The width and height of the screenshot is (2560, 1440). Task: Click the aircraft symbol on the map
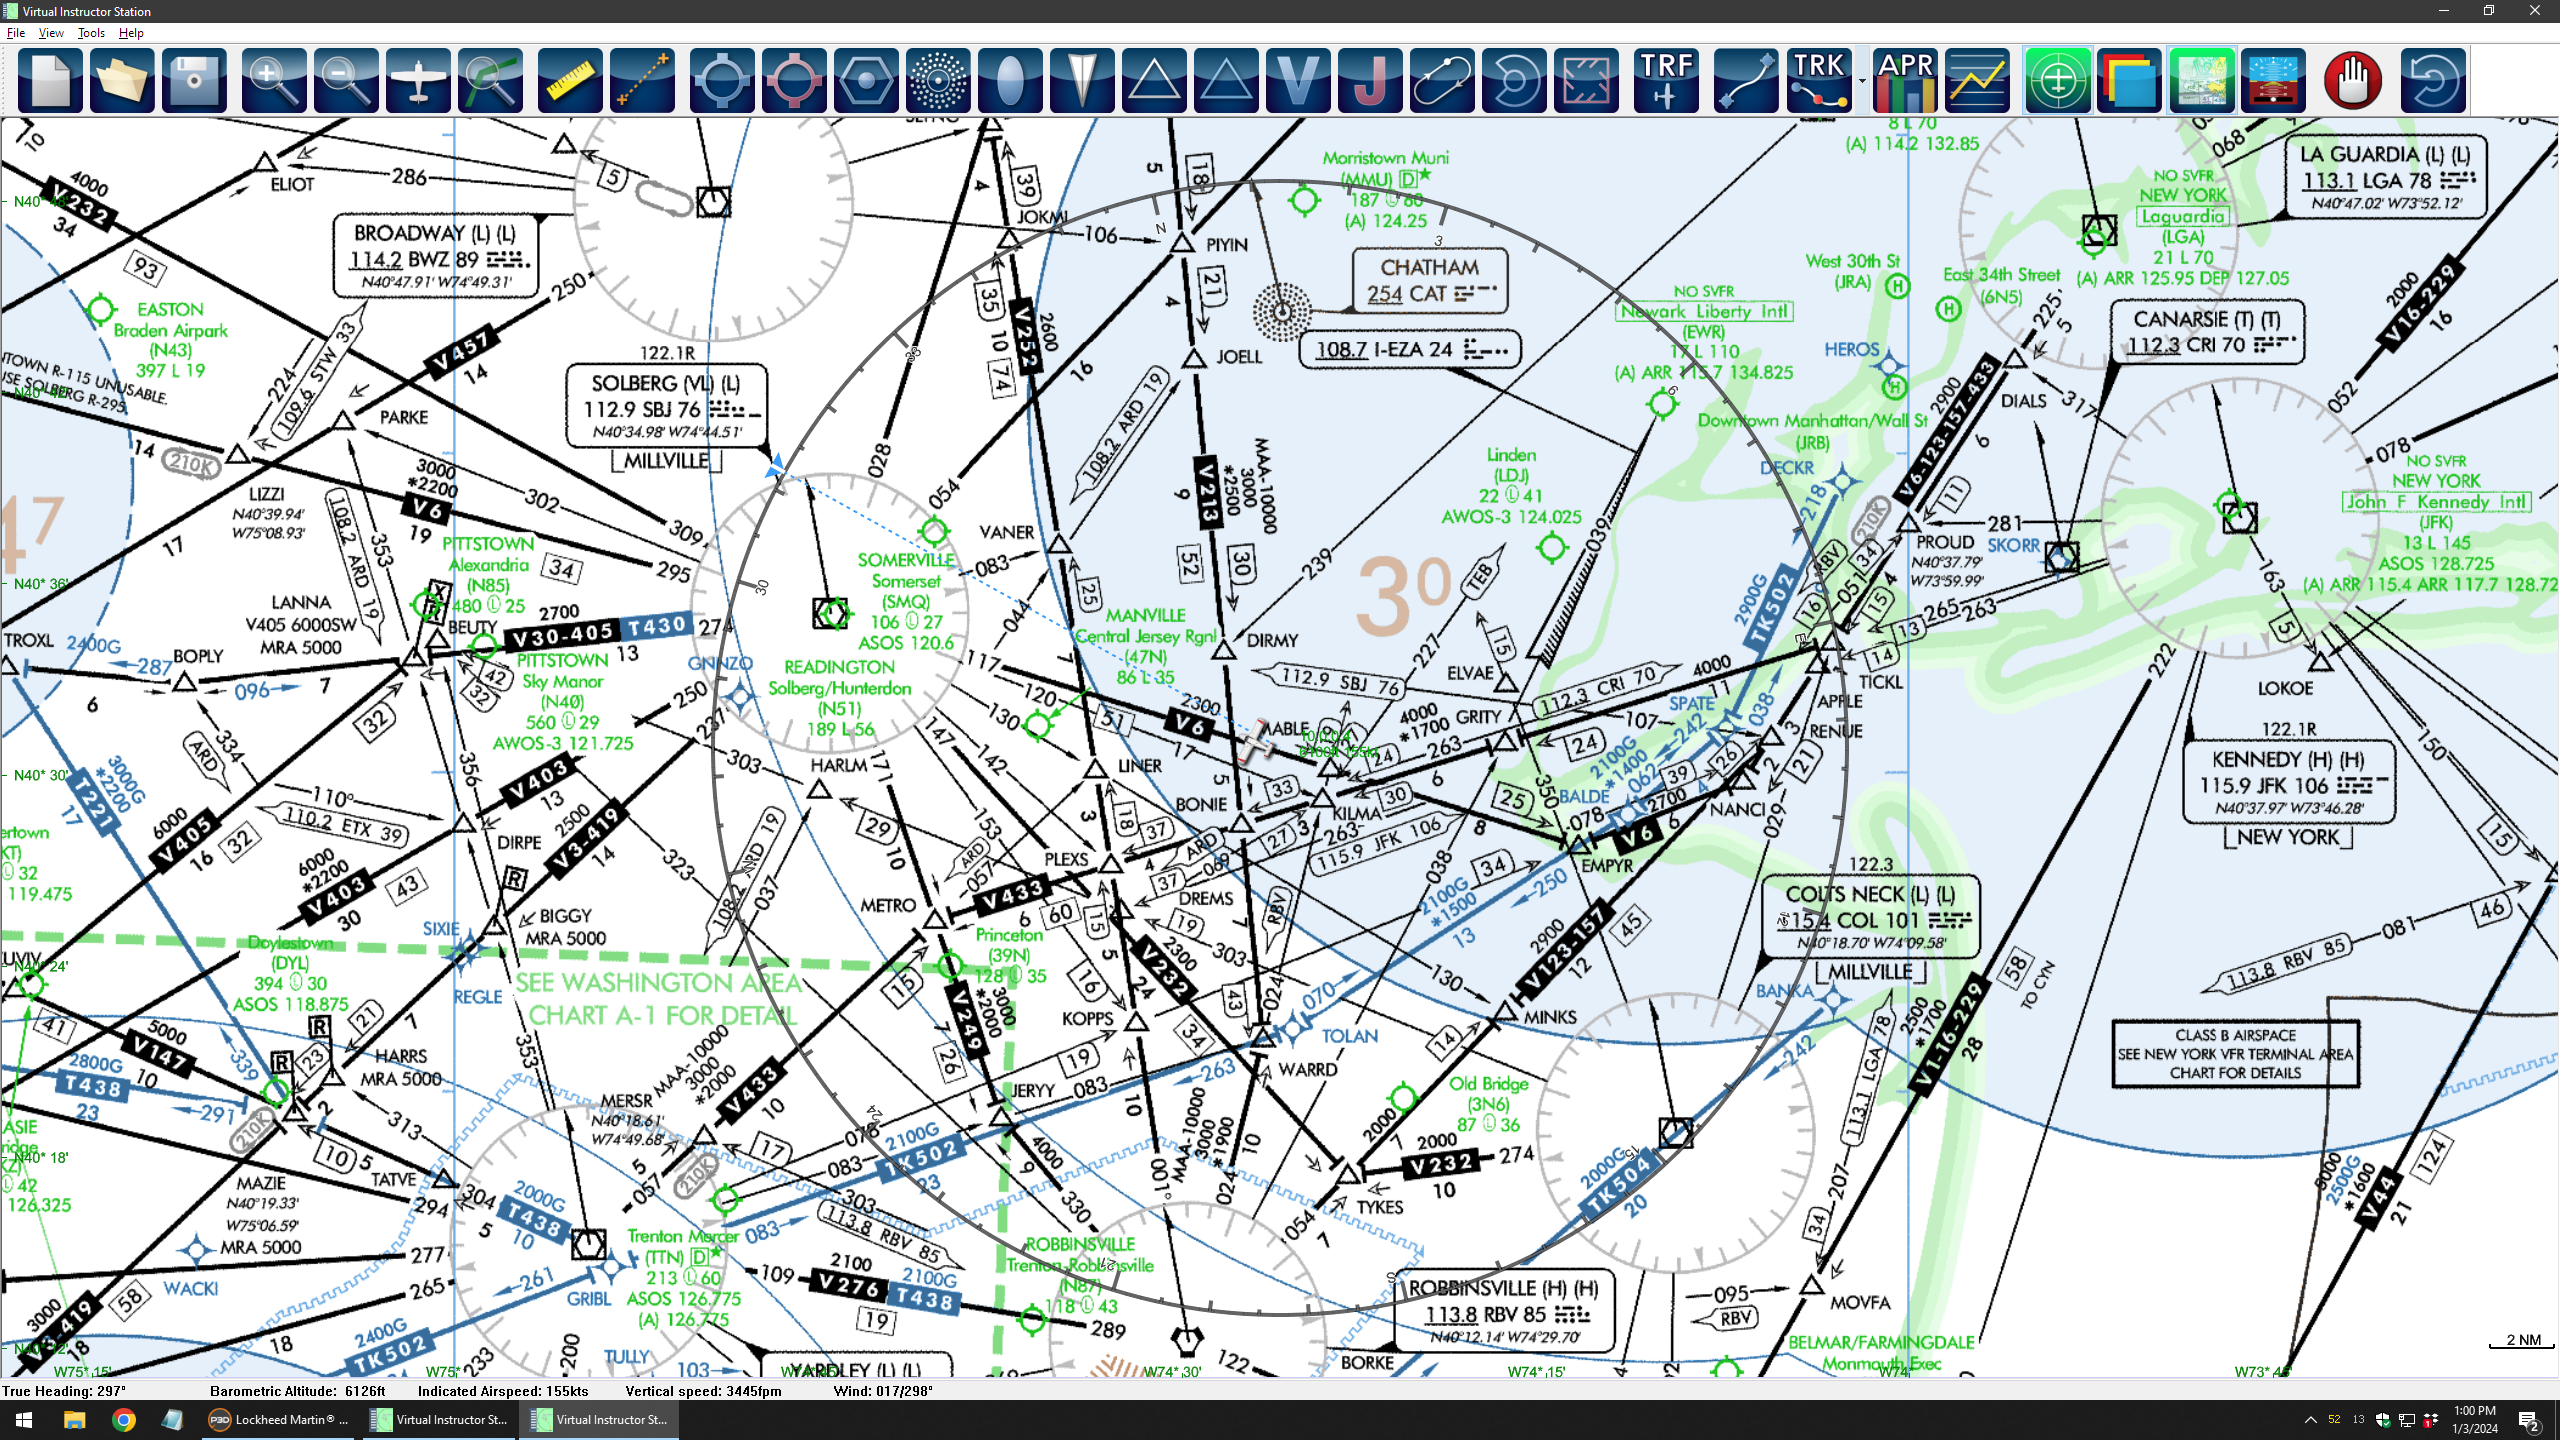pyautogui.click(x=1255, y=742)
